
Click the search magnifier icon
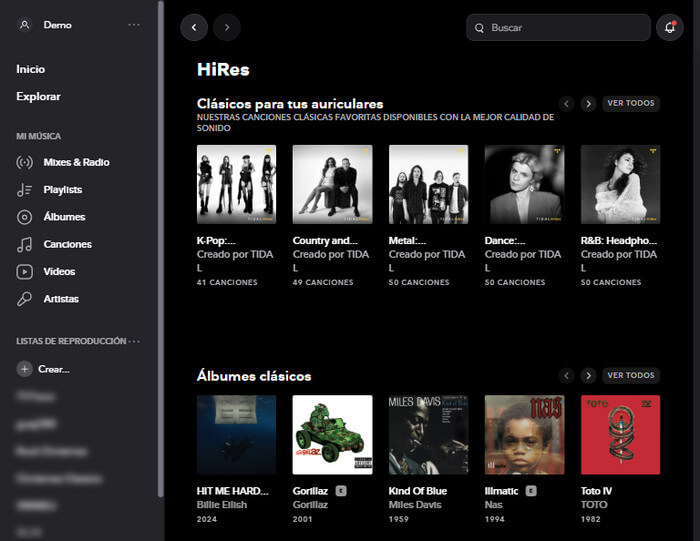[x=479, y=28]
